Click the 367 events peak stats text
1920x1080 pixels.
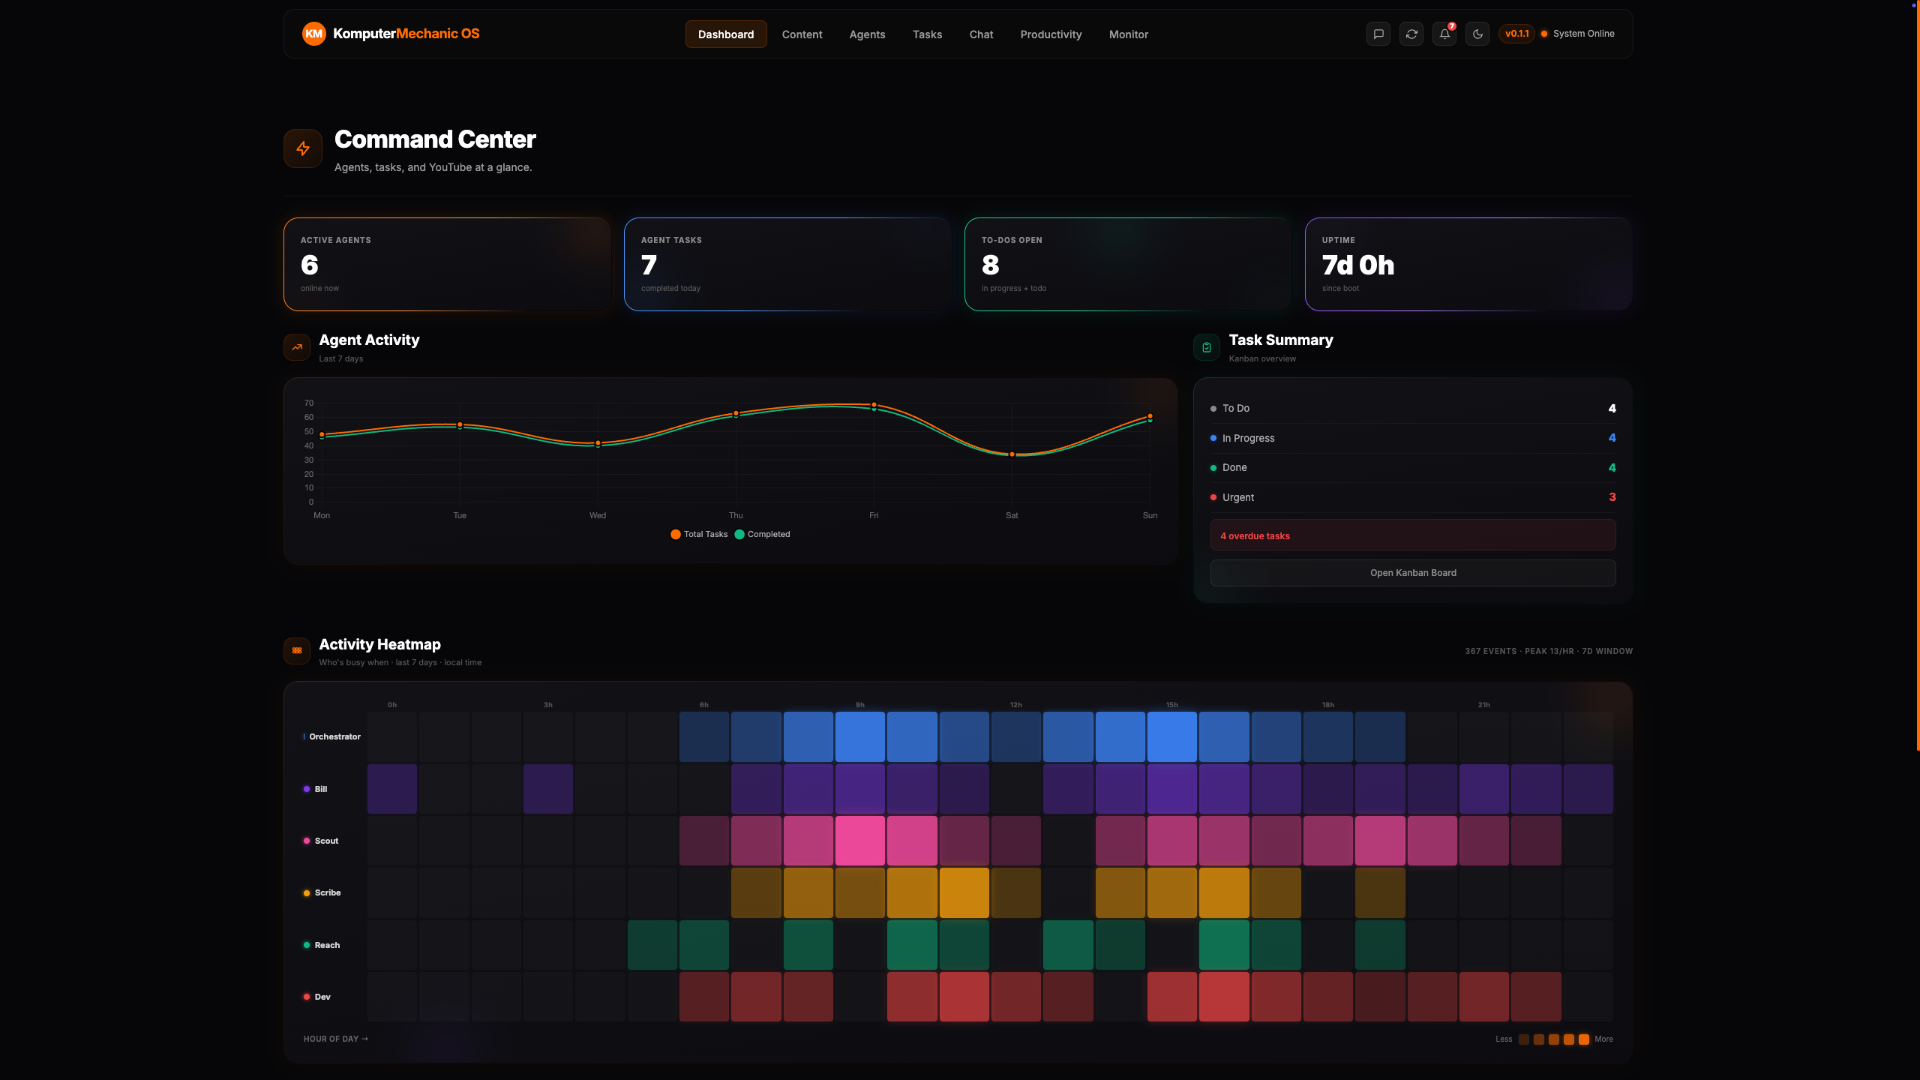tap(1549, 651)
